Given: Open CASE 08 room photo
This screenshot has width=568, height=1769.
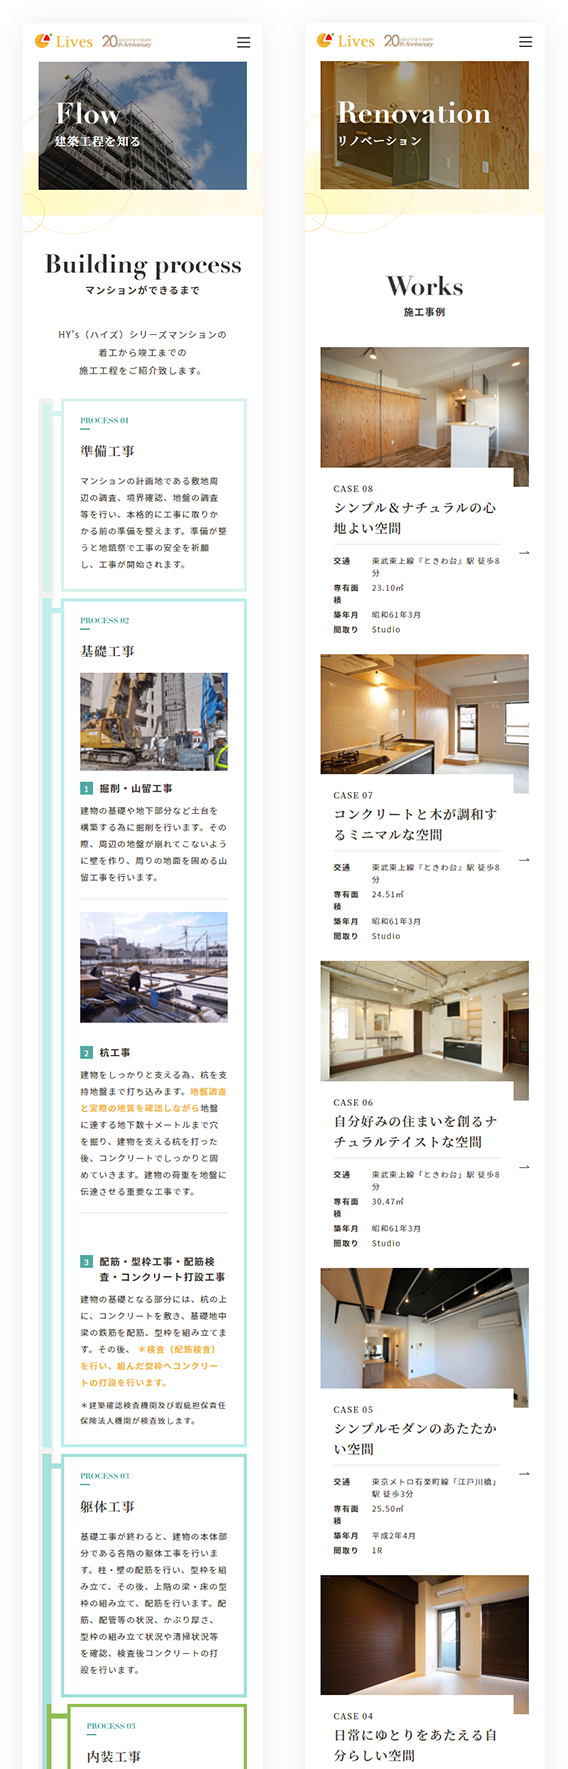Looking at the screenshot, I should point(424,407).
